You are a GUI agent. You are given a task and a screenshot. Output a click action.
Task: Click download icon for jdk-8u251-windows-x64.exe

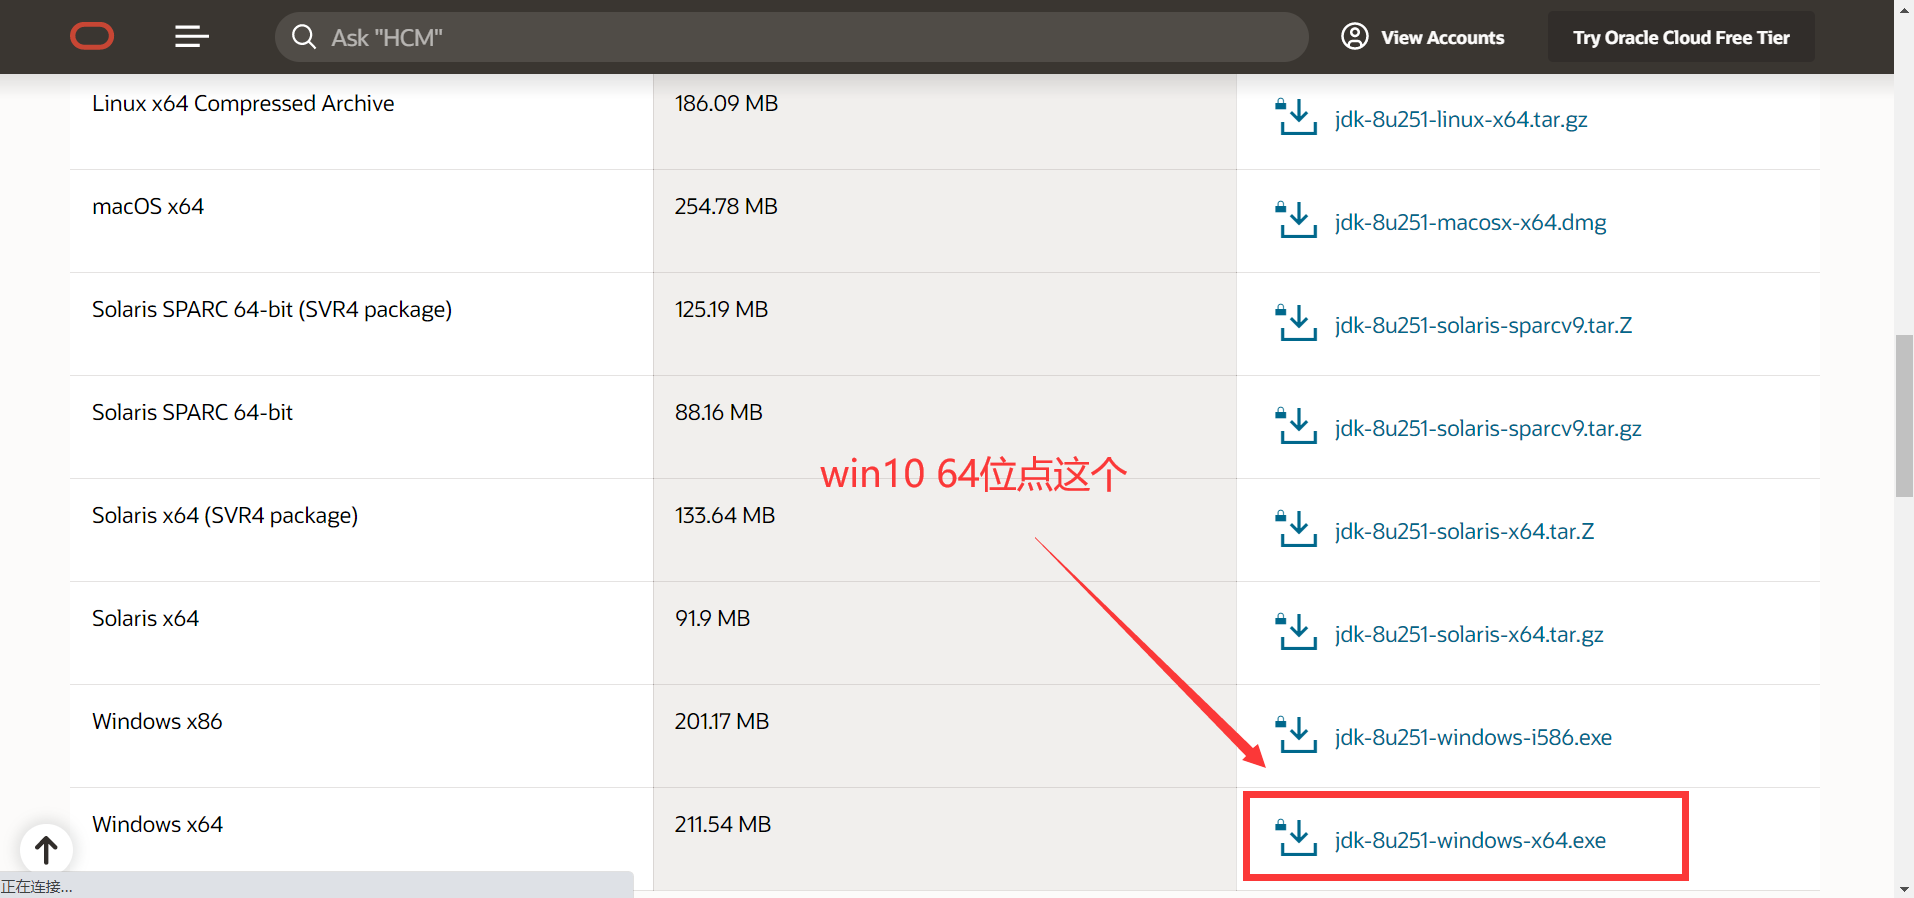pyautogui.click(x=1296, y=838)
